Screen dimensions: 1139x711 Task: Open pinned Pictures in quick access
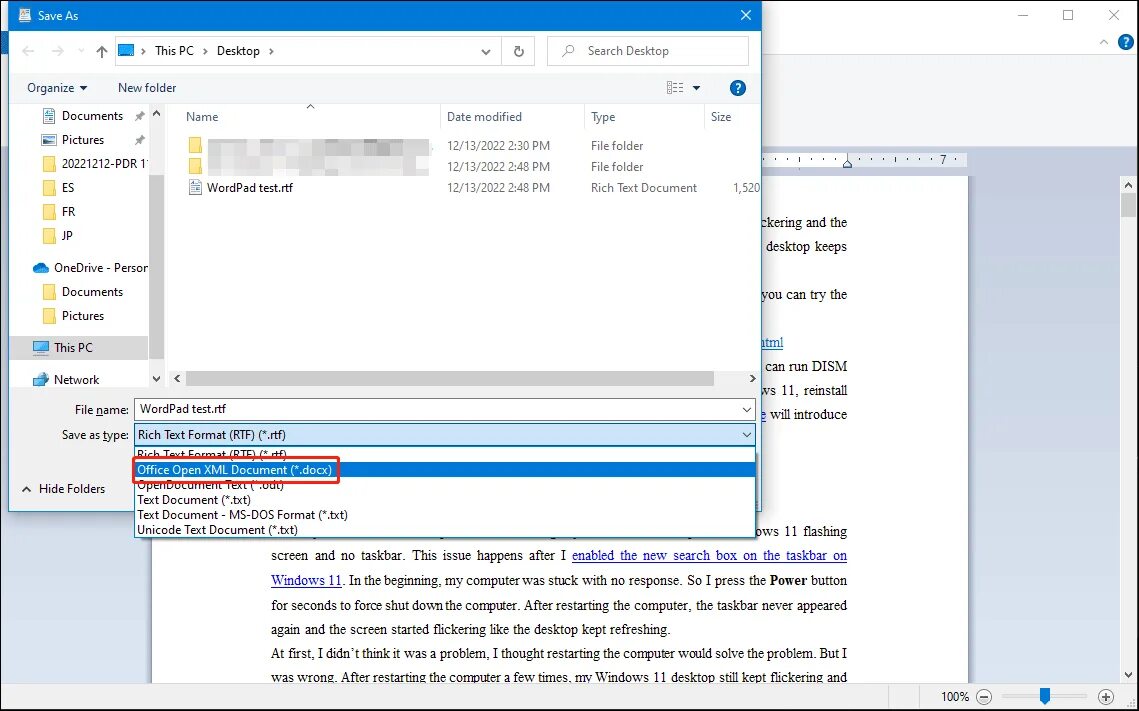click(x=83, y=139)
